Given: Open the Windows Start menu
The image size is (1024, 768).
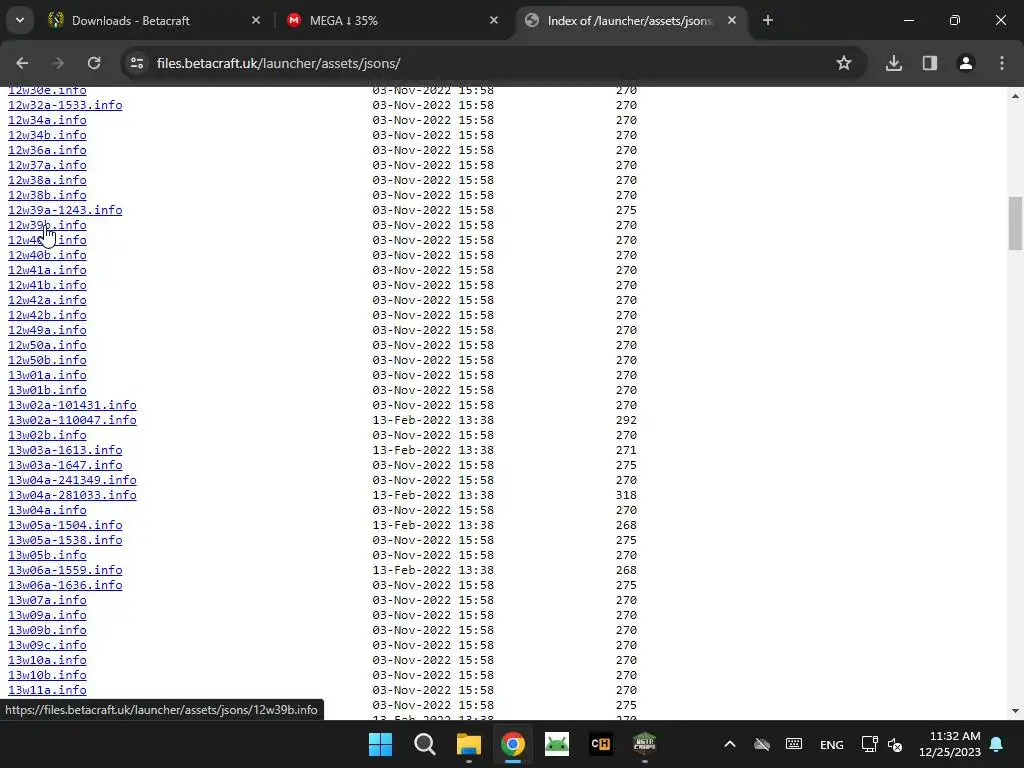Looking at the screenshot, I should pyautogui.click(x=381, y=744).
